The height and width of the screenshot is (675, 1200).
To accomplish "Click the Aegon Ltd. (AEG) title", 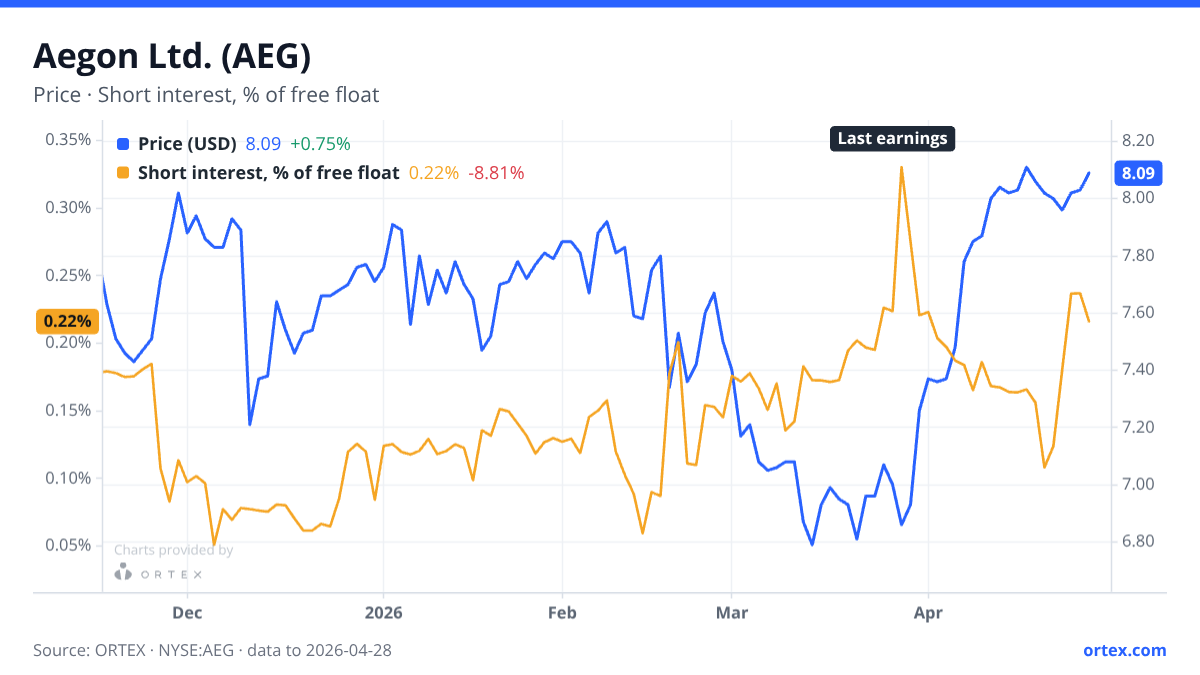I will click(172, 56).
